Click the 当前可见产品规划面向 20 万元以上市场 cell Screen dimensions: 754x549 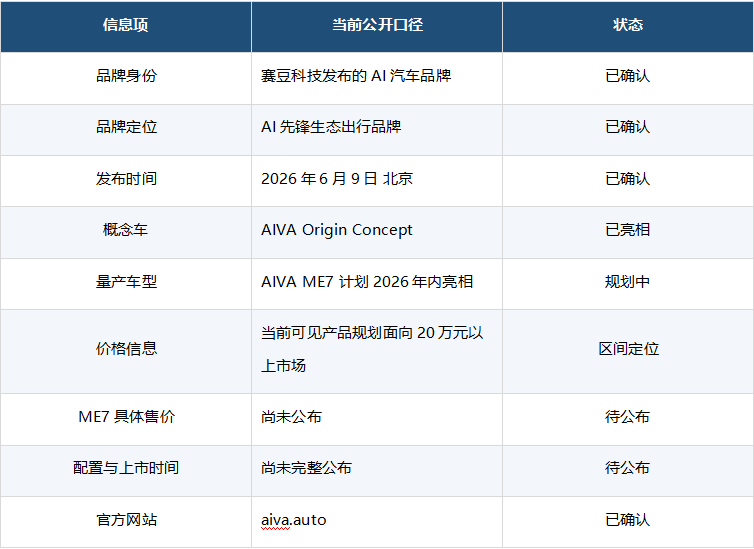pyautogui.click(x=377, y=351)
